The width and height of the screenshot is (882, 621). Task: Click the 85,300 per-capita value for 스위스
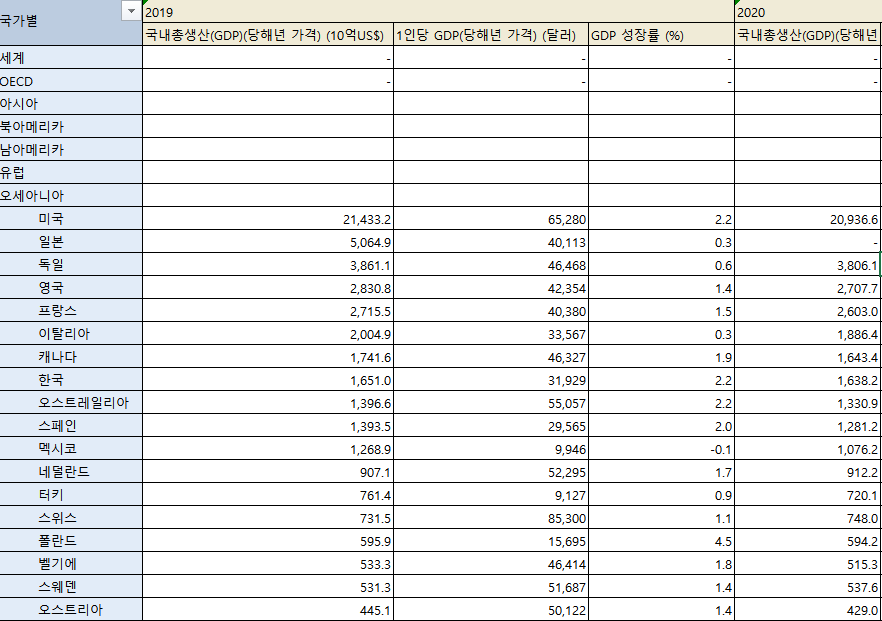tap(490, 519)
